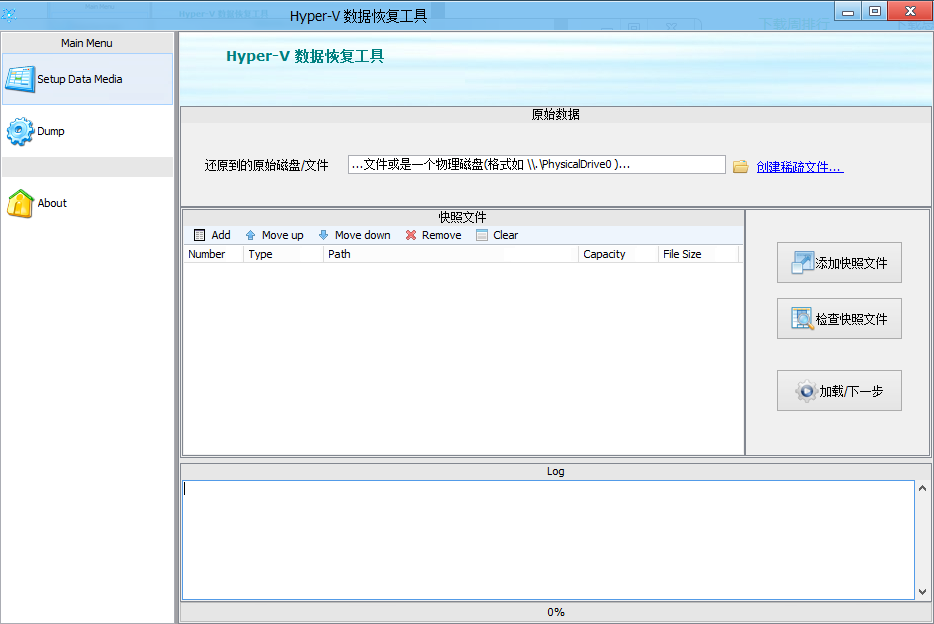Click the Move up toolbar button
The width and height of the screenshot is (934, 624).
(275, 235)
